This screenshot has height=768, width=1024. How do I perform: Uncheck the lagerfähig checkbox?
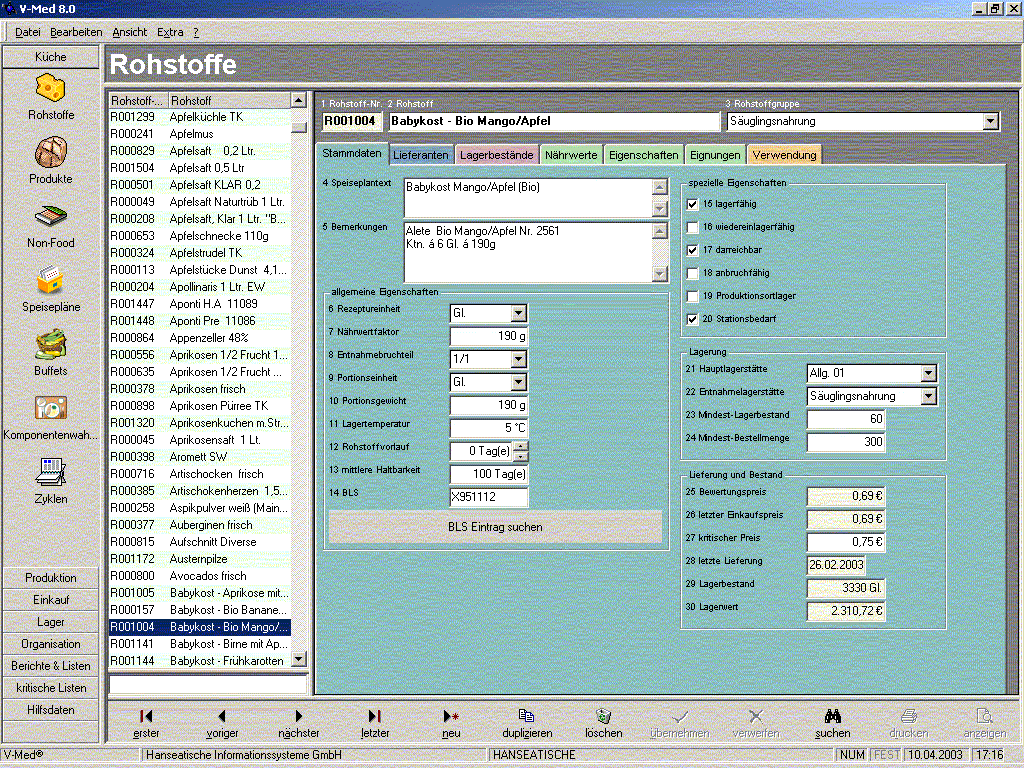click(x=693, y=204)
